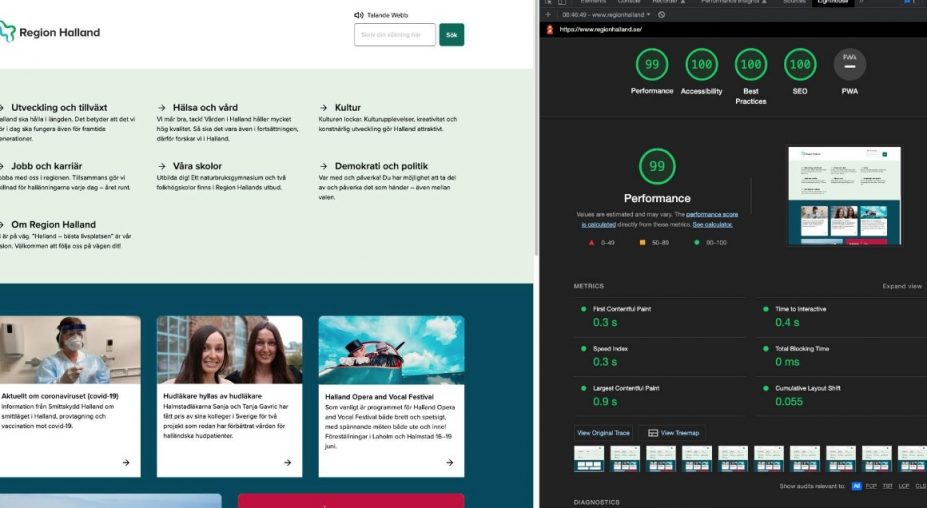Switch to the Lighthouse tab

click(x=832, y=2)
